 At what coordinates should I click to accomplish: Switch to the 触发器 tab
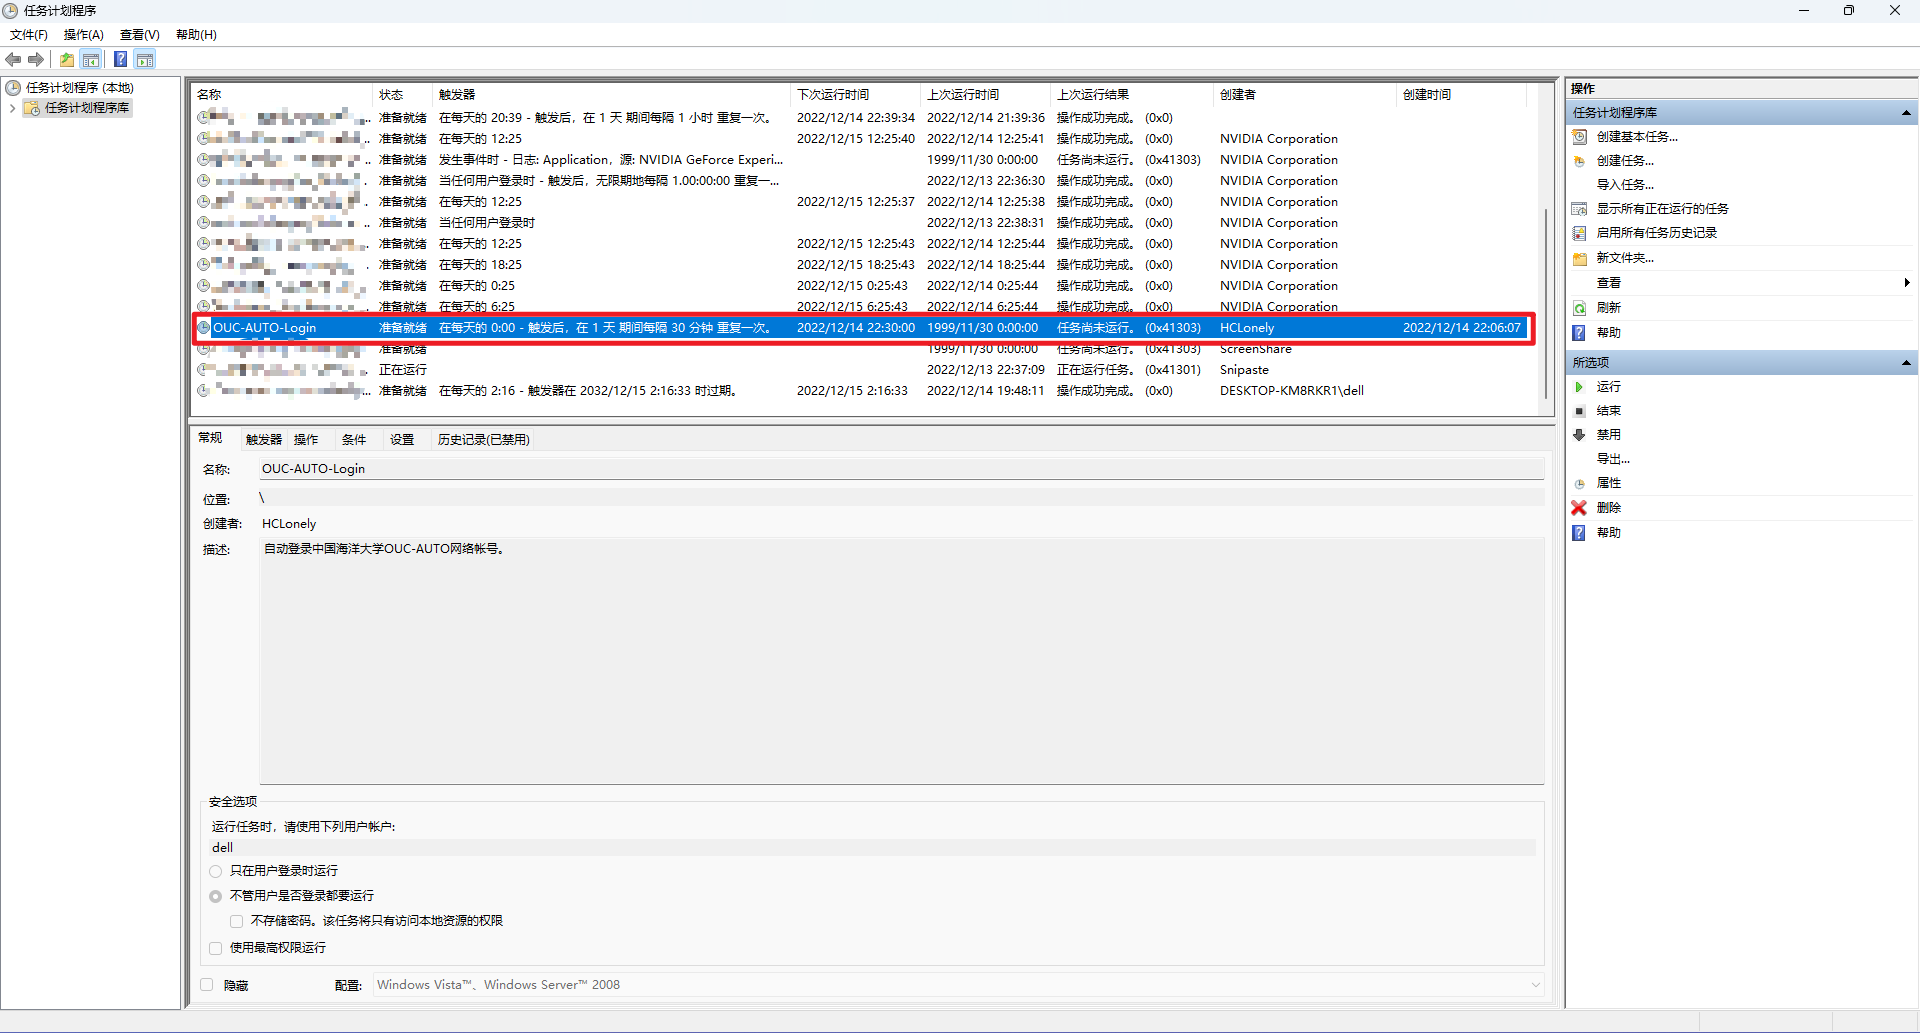[264, 440]
